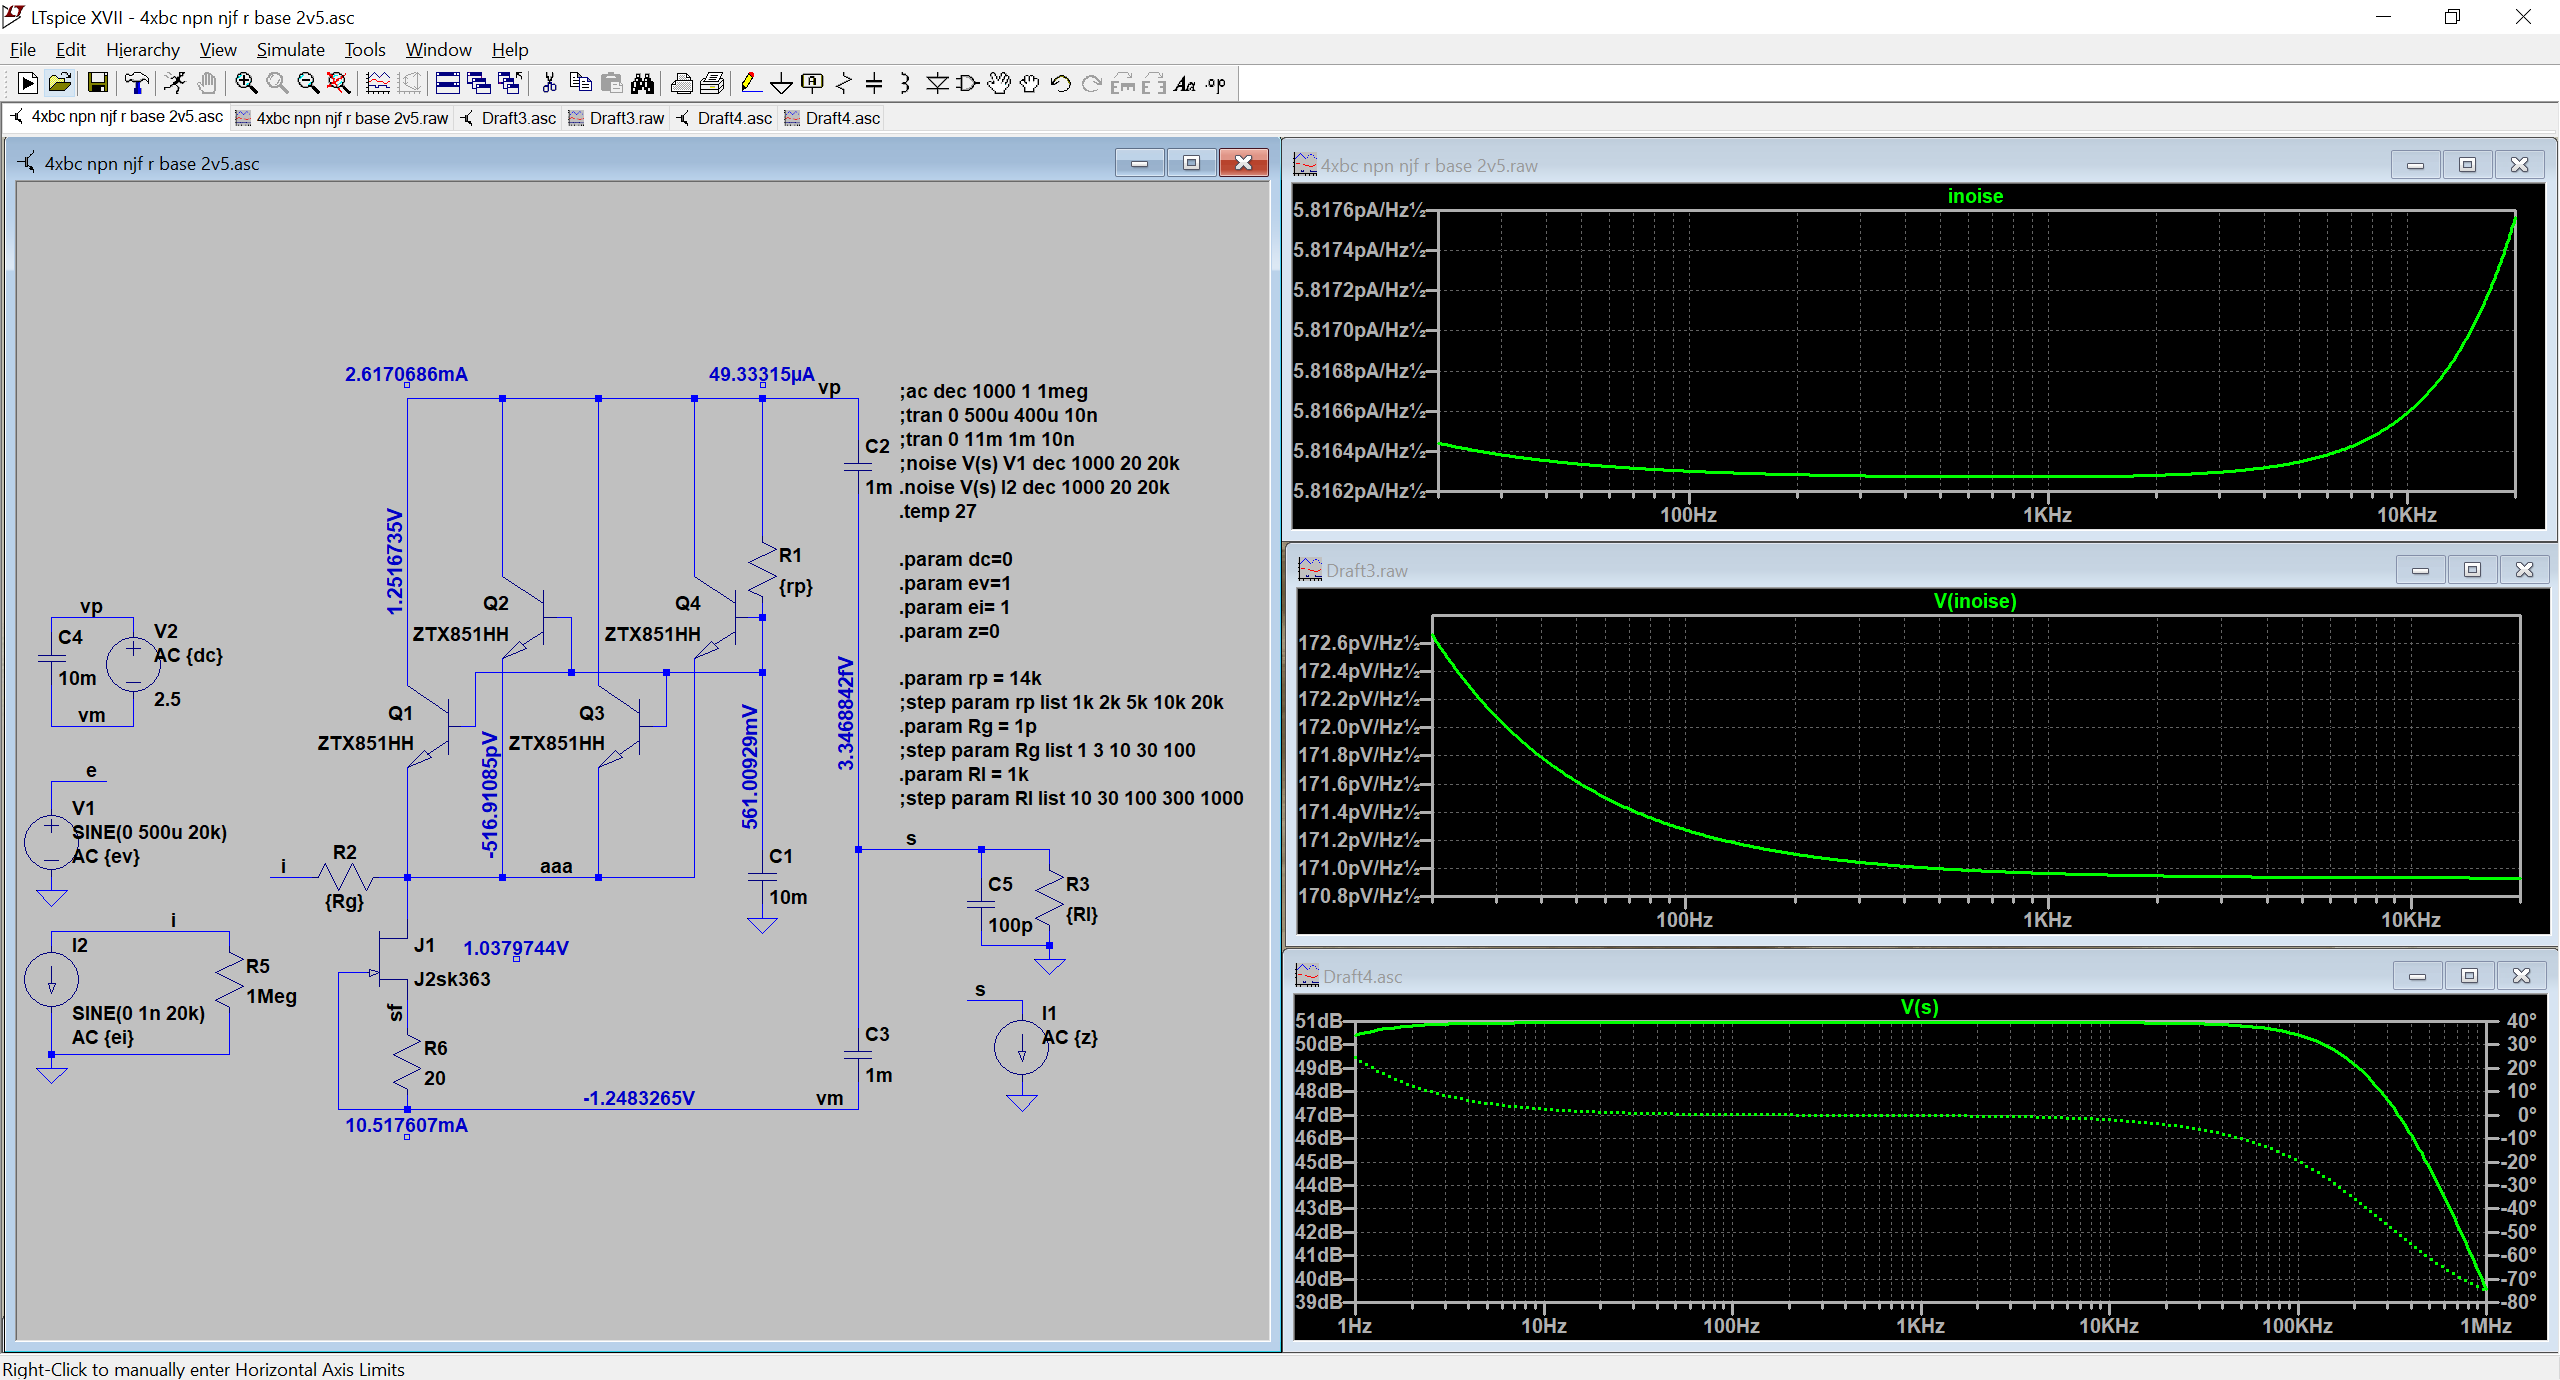Open the Window menu
Image resolution: width=2560 pixels, height=1380 pixels.
[438, 50]
